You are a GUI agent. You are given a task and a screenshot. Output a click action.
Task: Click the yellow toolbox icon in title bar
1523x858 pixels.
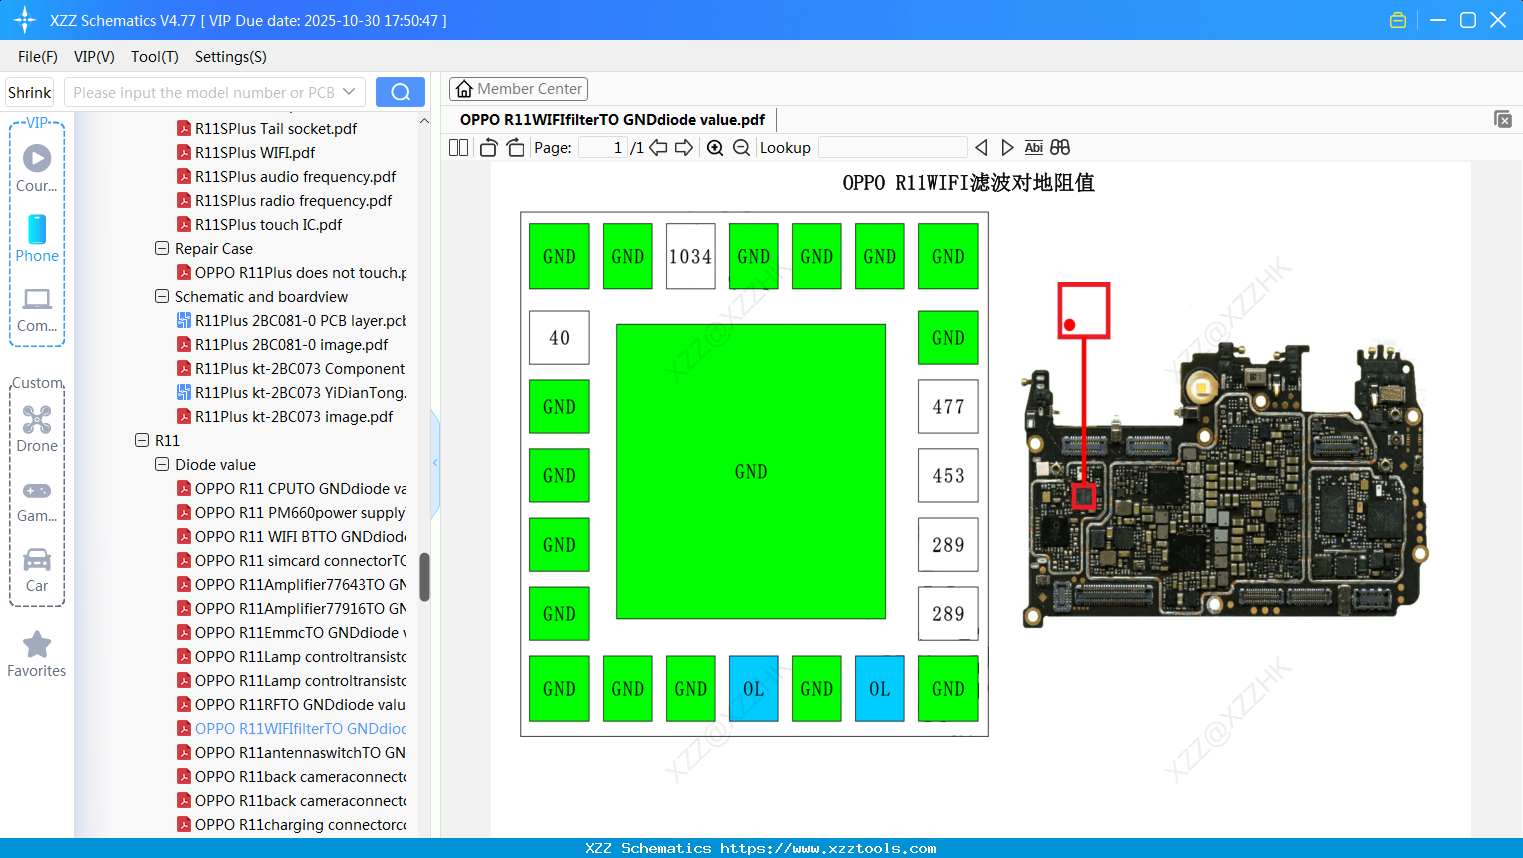click(x=1398, y=20)
